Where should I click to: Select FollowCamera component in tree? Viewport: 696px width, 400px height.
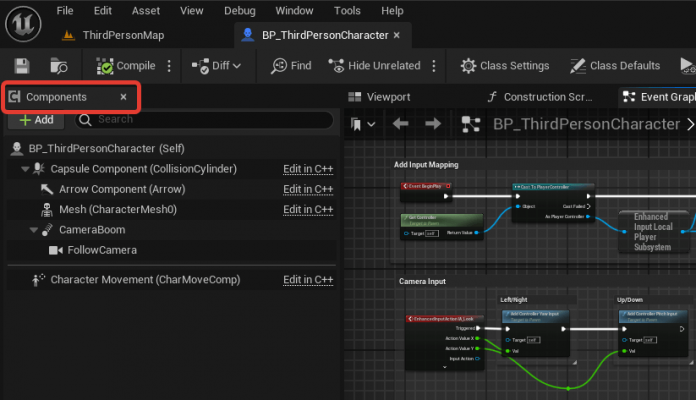click(102, 250)
